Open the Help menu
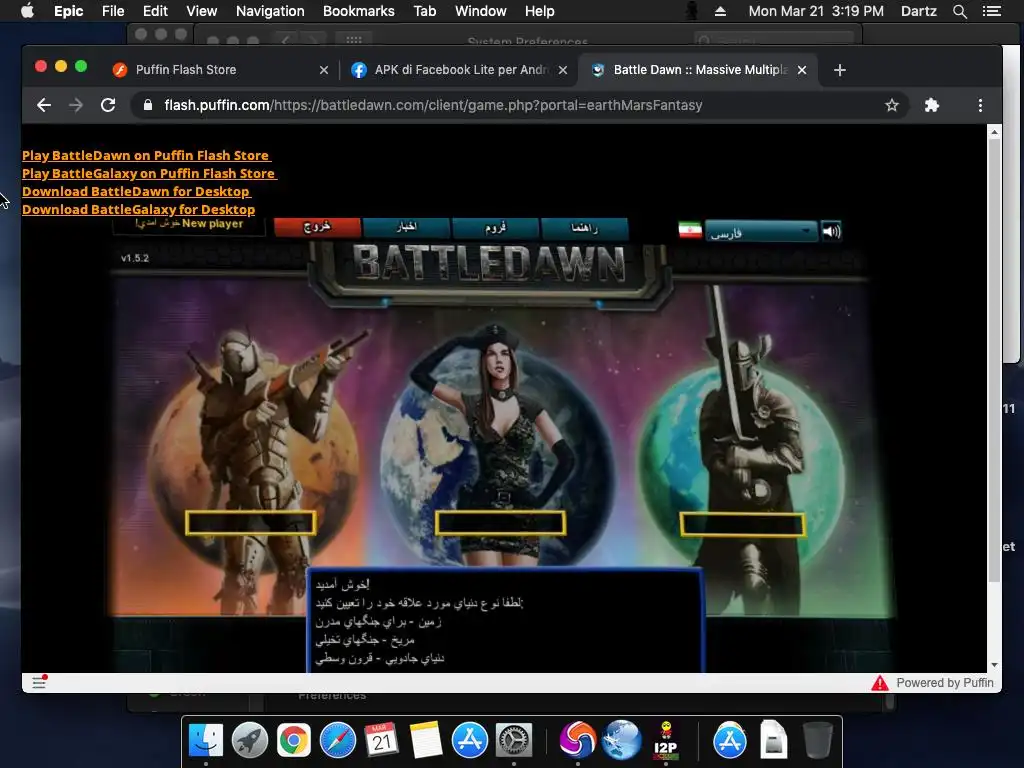This screenshot has width=1024, height=768. point(539,11)
